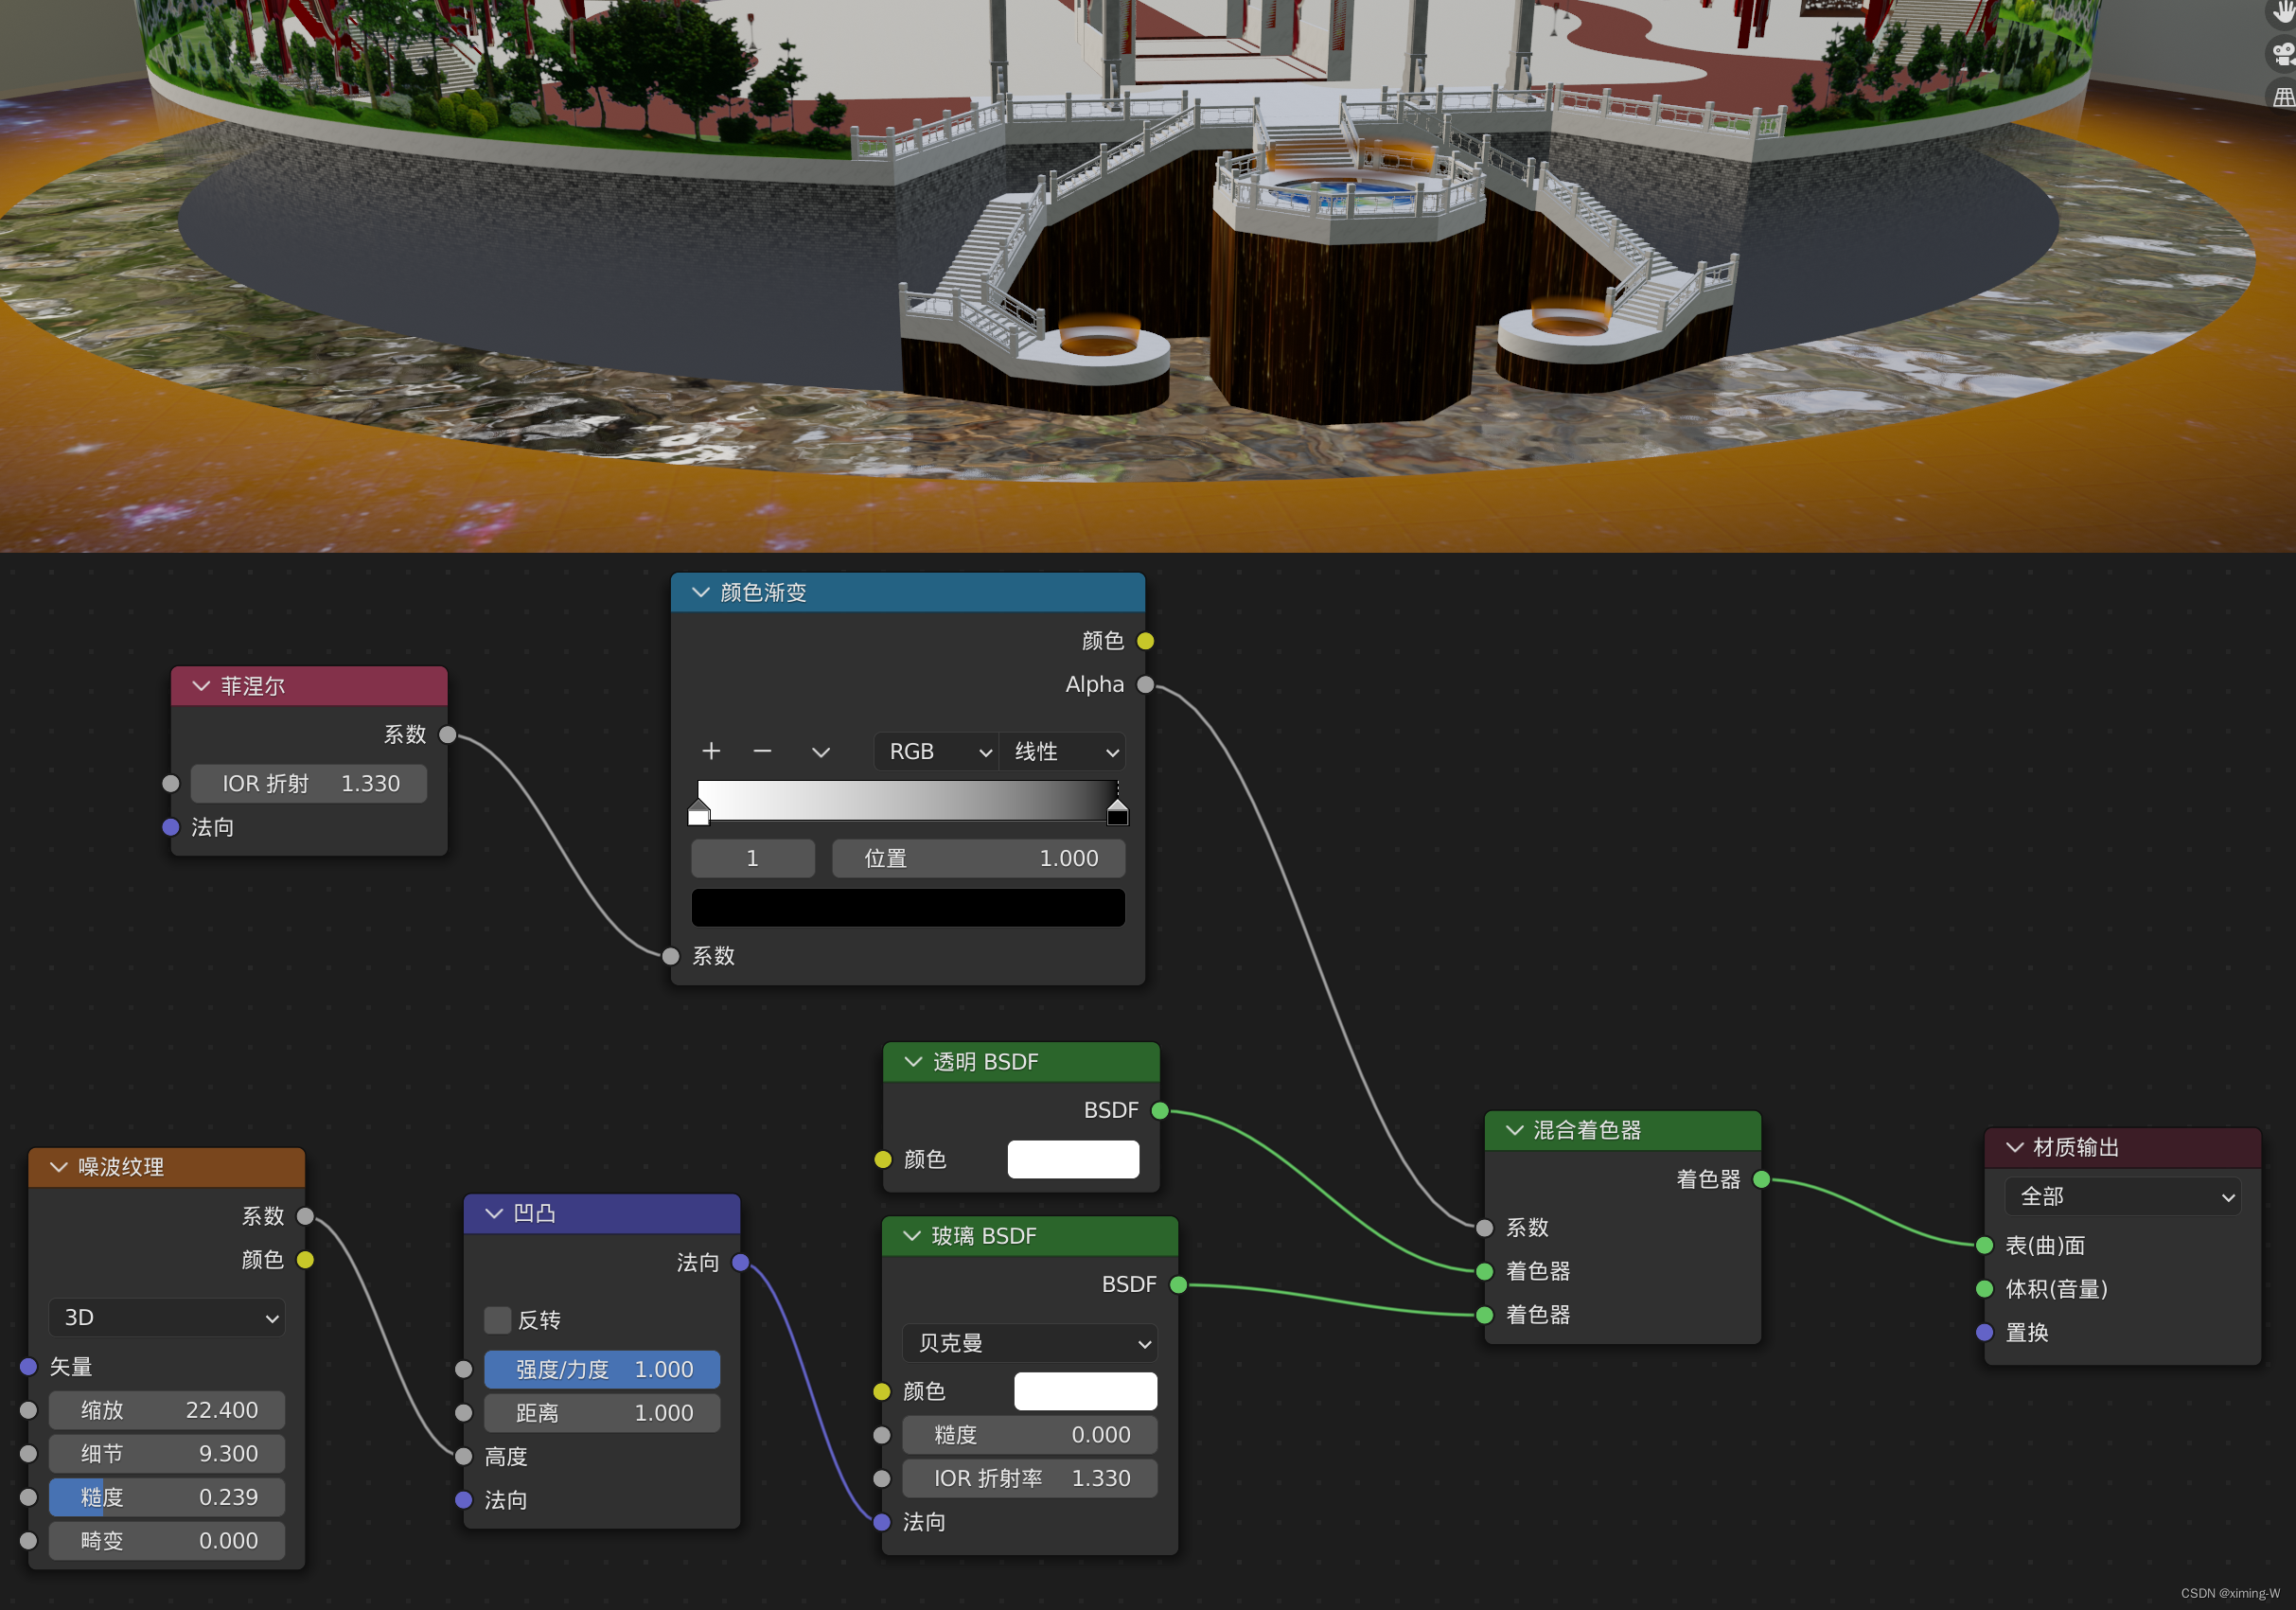The image size is (2296, 1610).
Task: Click the camera view icon in viewport
Action: pos(2283,53)
